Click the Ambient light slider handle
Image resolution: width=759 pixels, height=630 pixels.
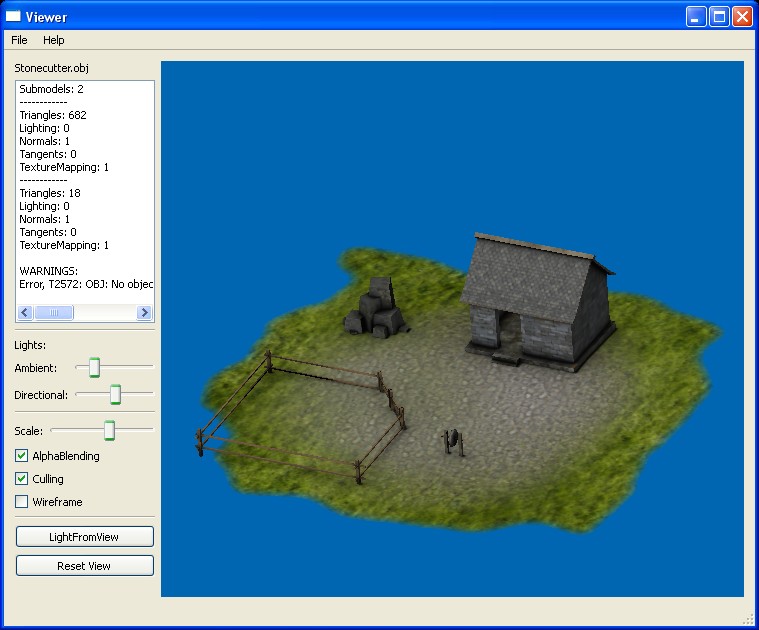(94, 368)
